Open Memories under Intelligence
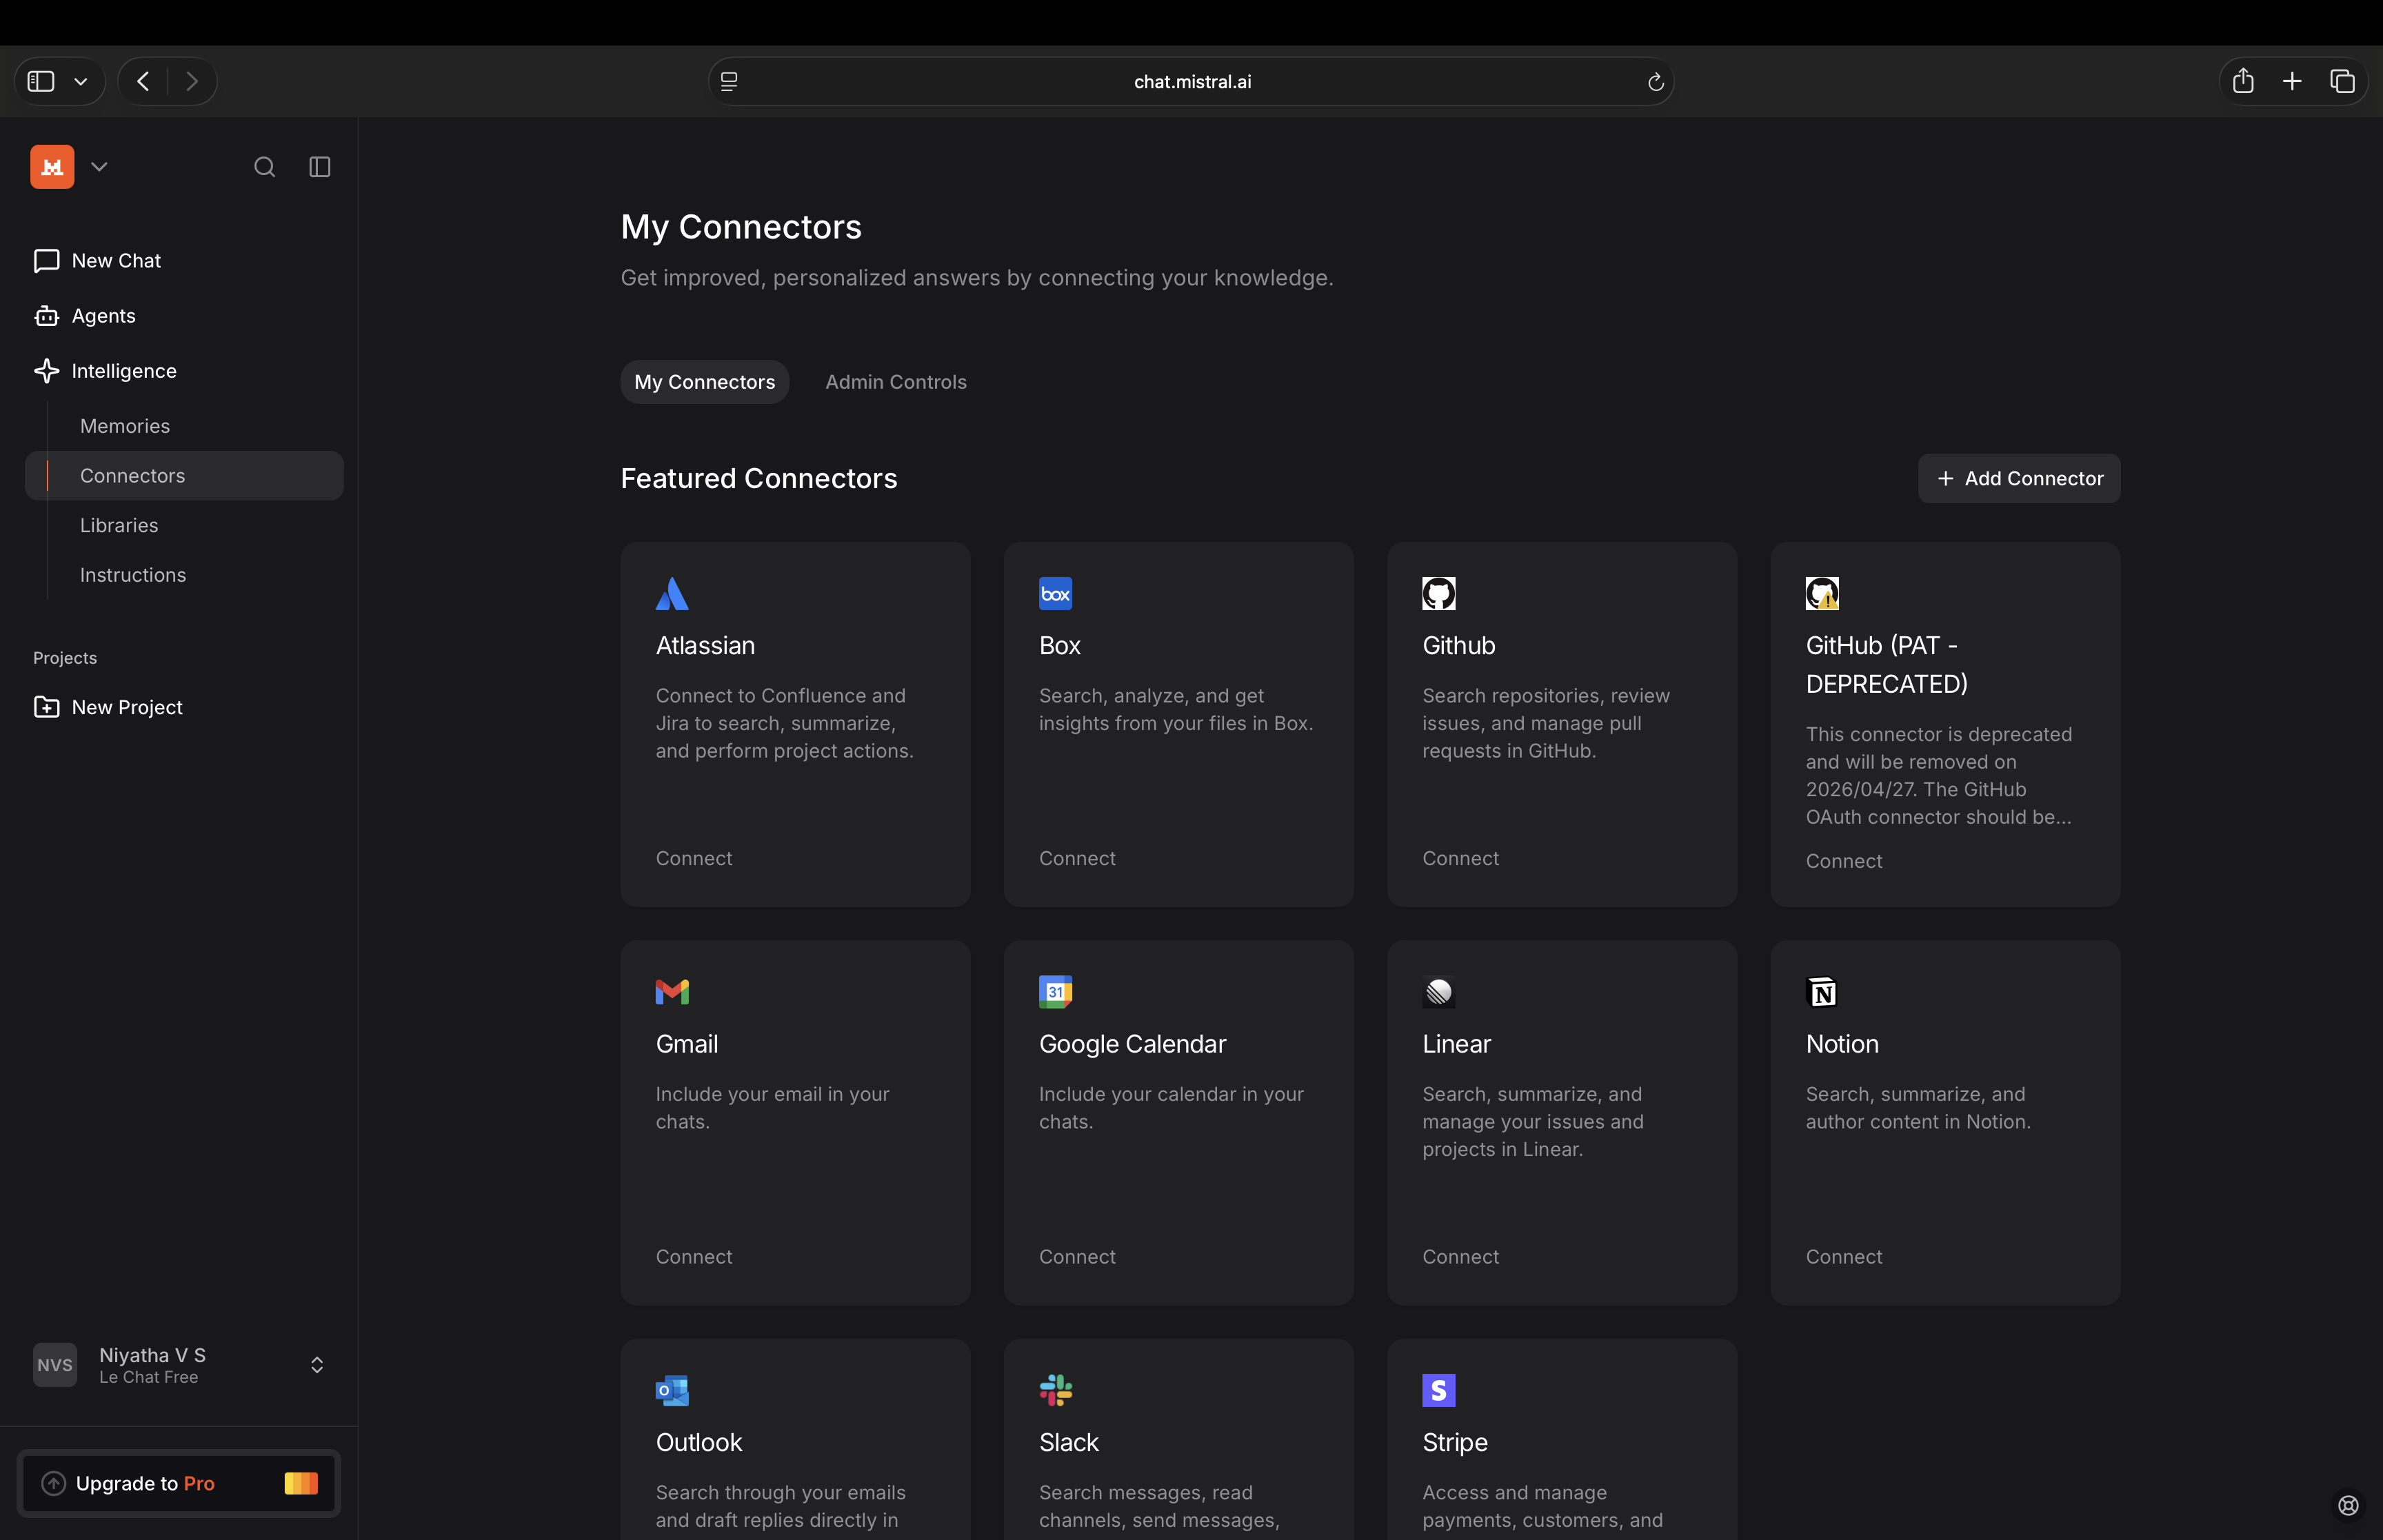Screen dimensions: 2383x1540 coord(125,426)
